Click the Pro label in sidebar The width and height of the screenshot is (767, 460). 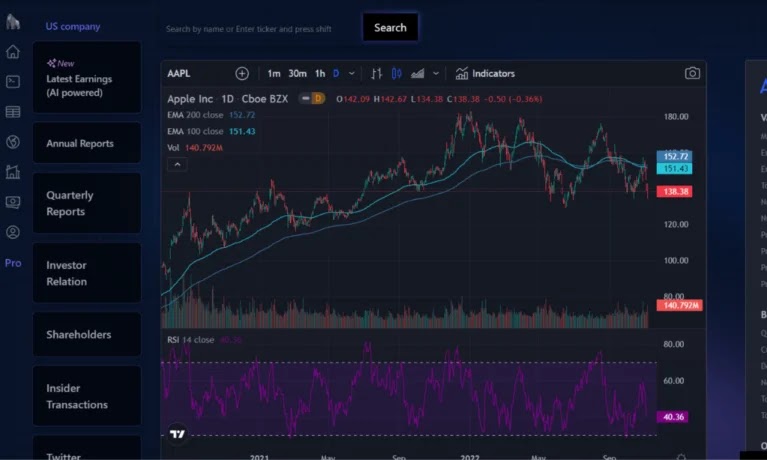click(x=13, y=263)
